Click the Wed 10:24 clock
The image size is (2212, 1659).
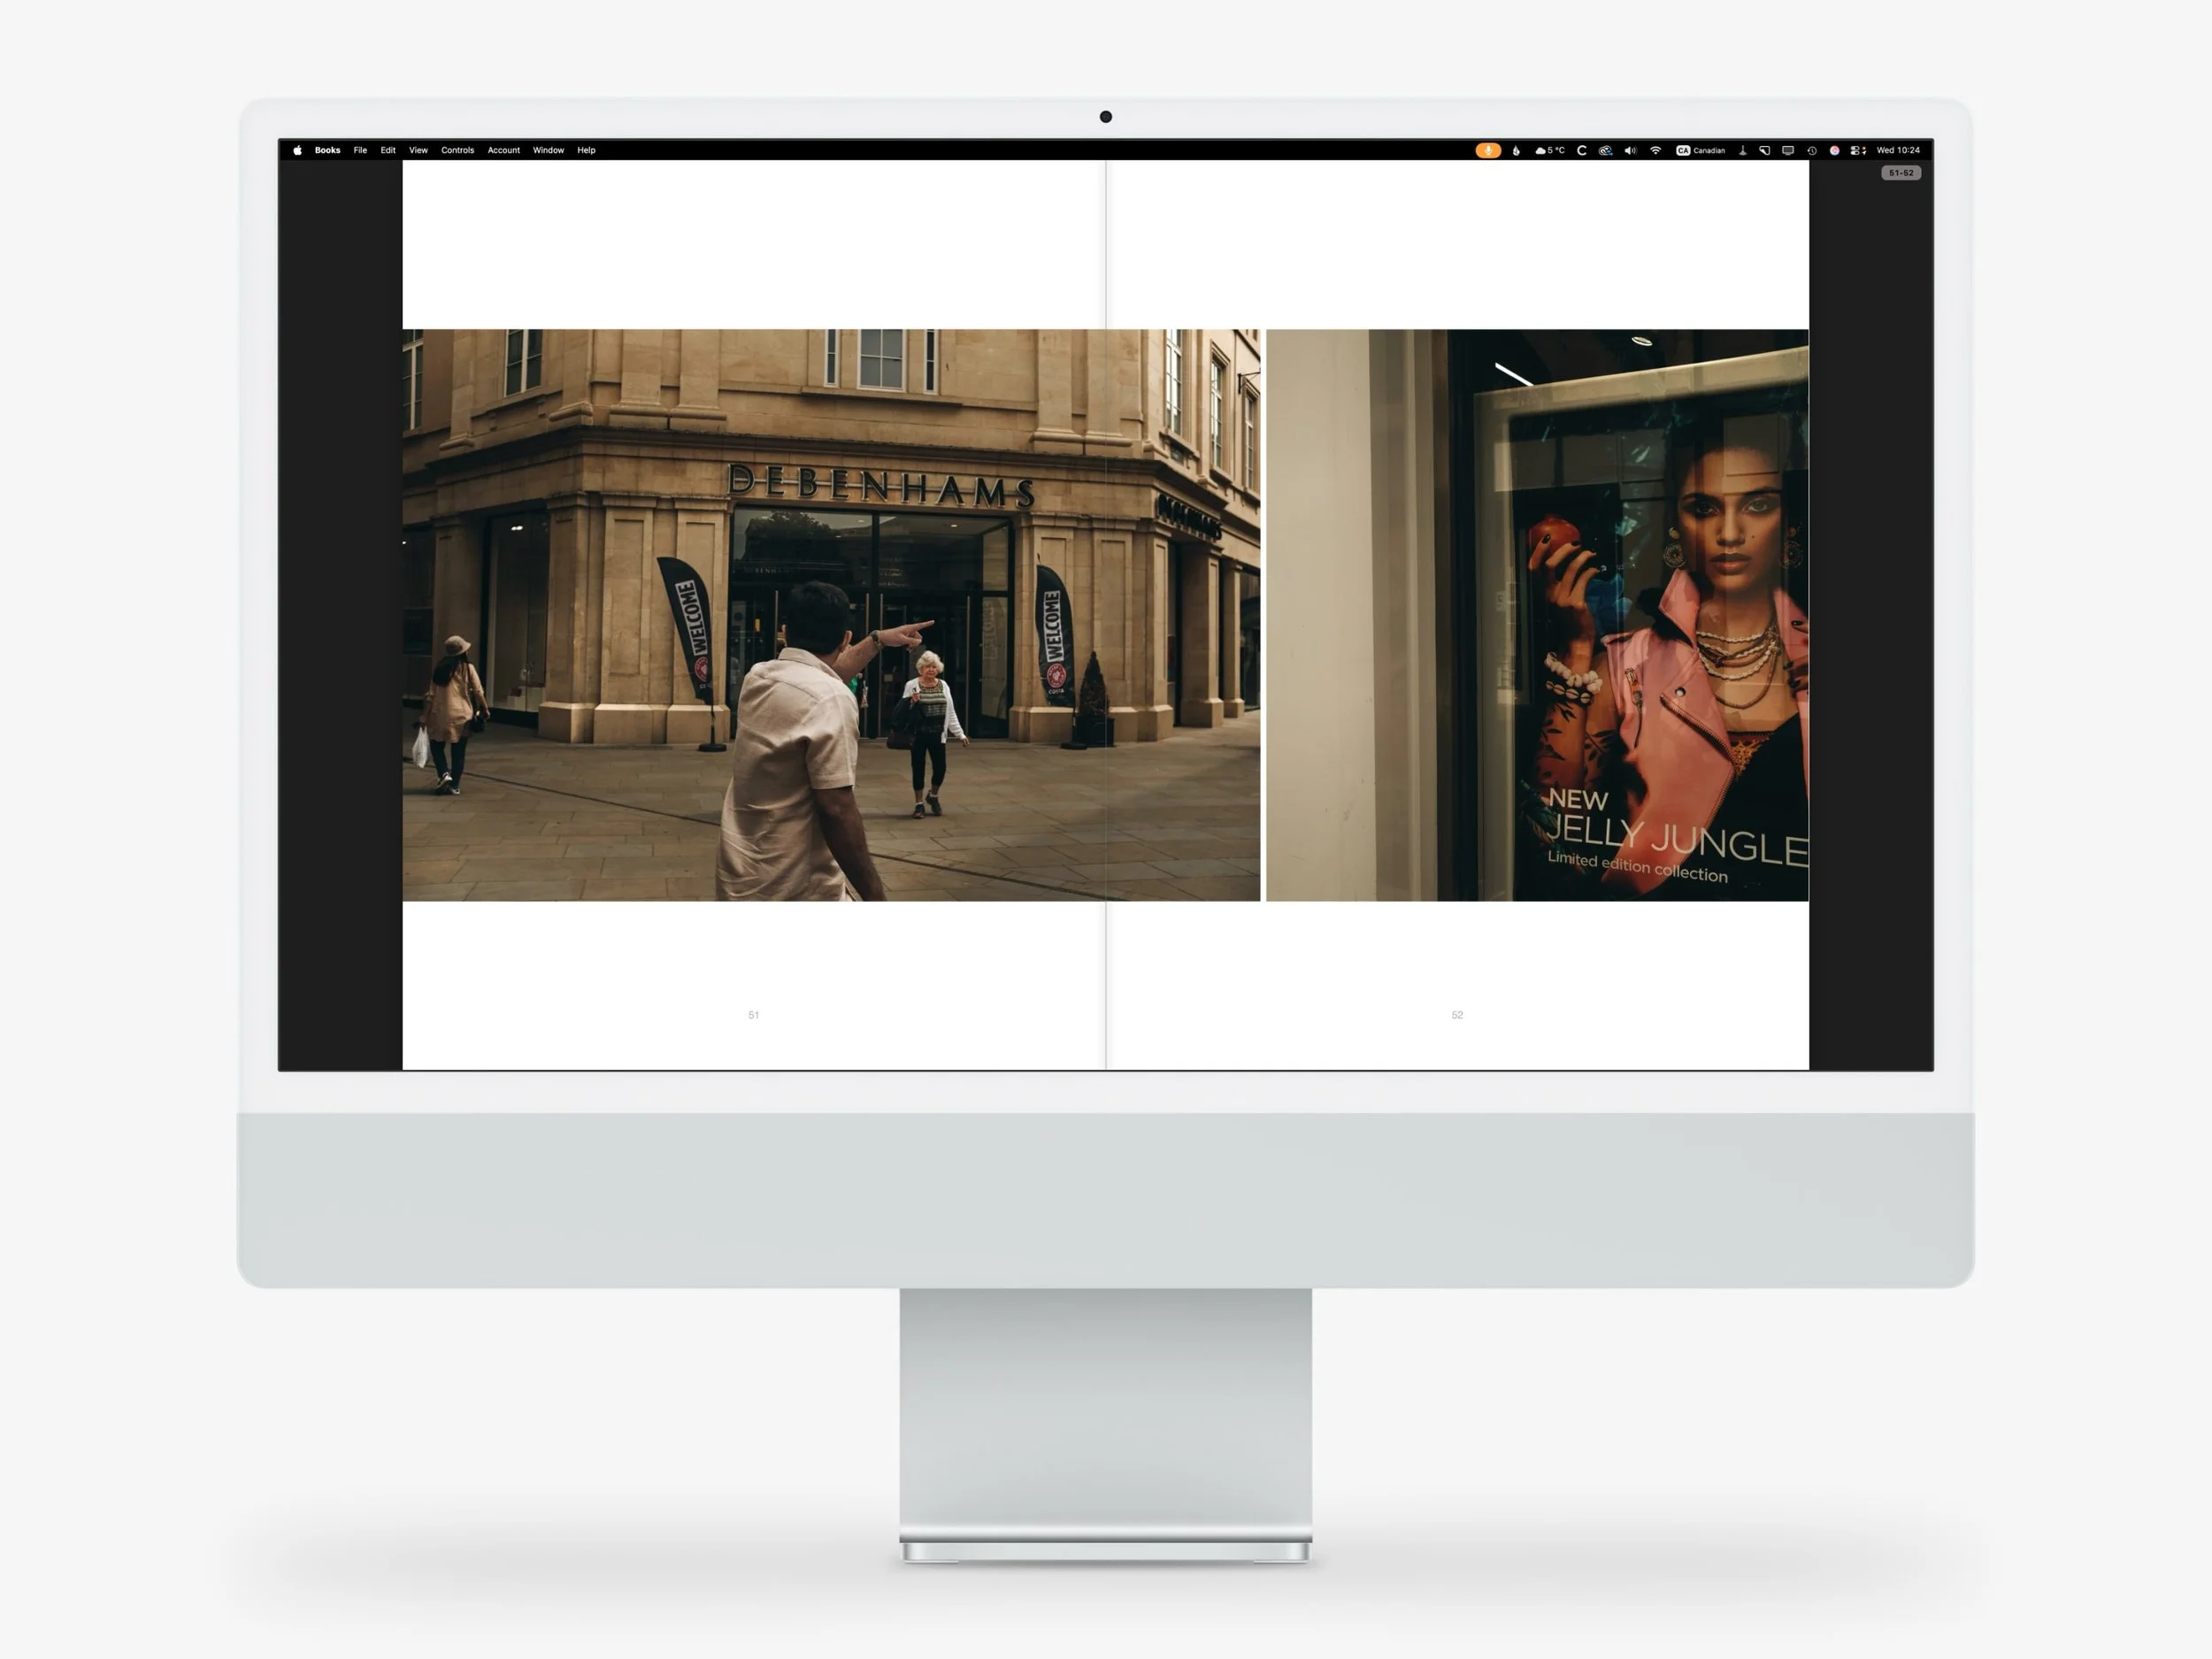[1898, 150]
